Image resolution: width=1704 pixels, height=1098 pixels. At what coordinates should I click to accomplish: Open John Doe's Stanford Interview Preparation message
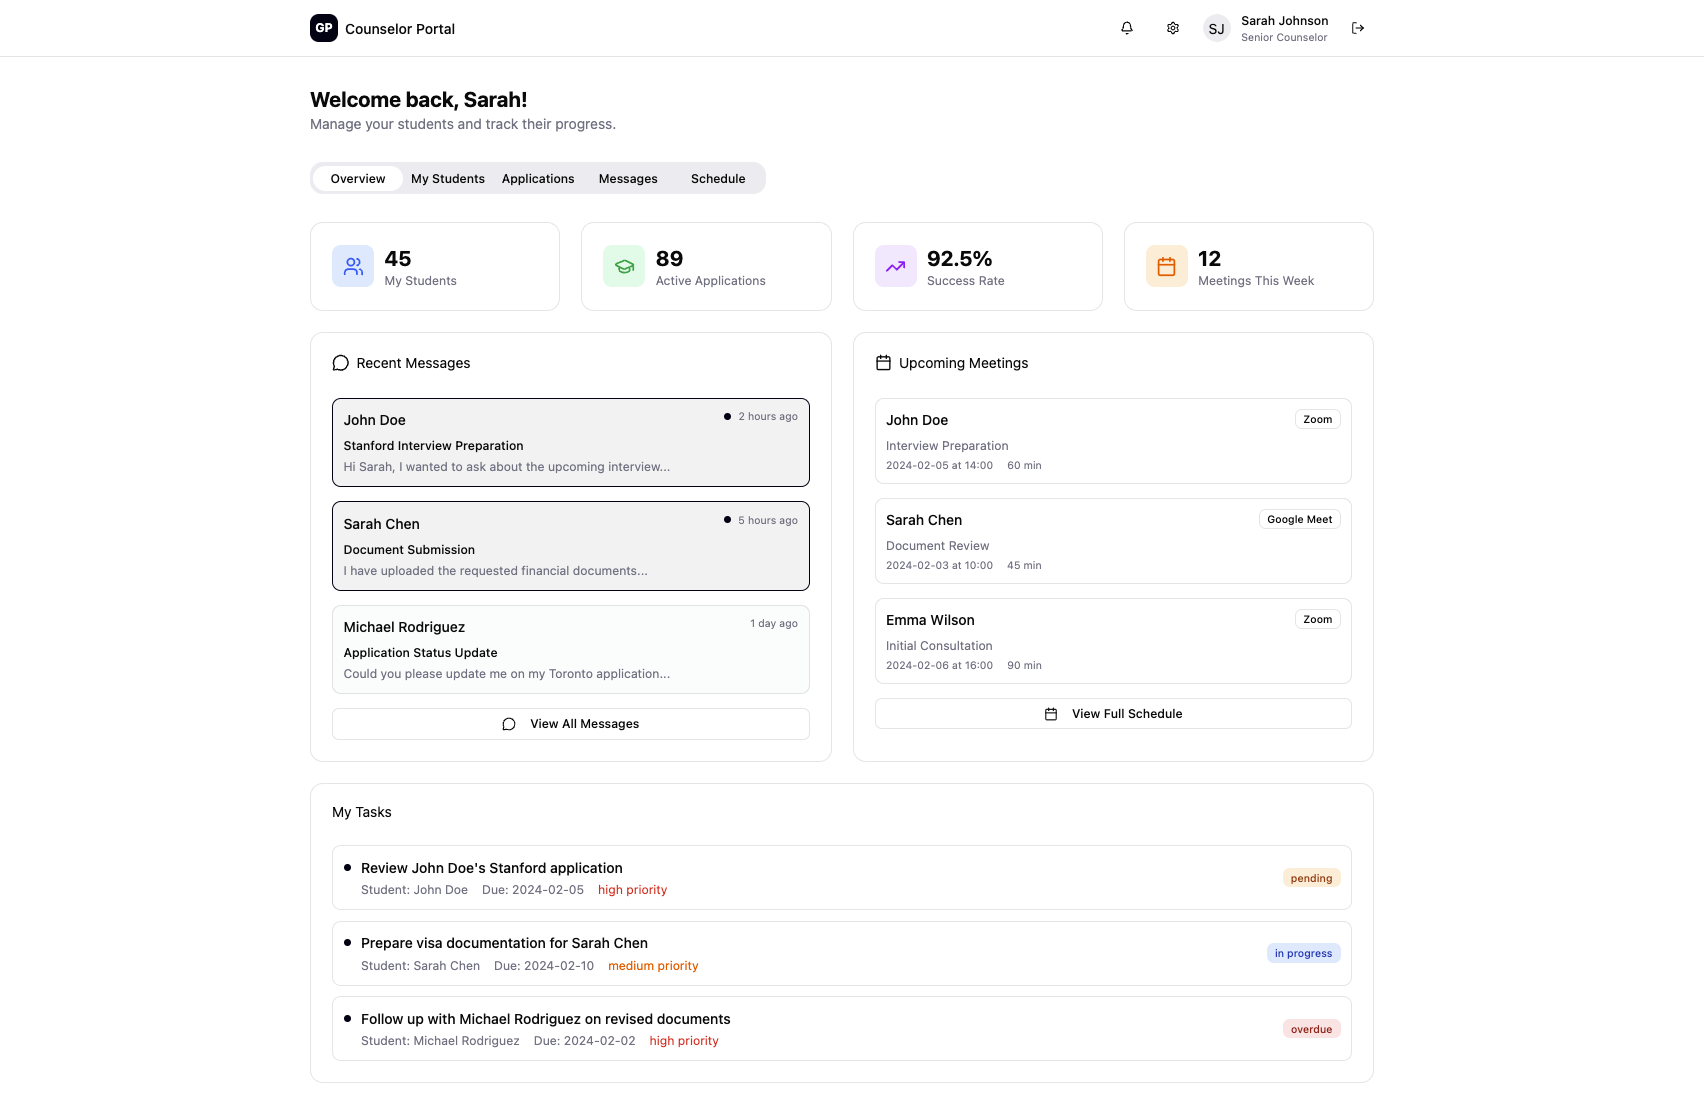570,443
